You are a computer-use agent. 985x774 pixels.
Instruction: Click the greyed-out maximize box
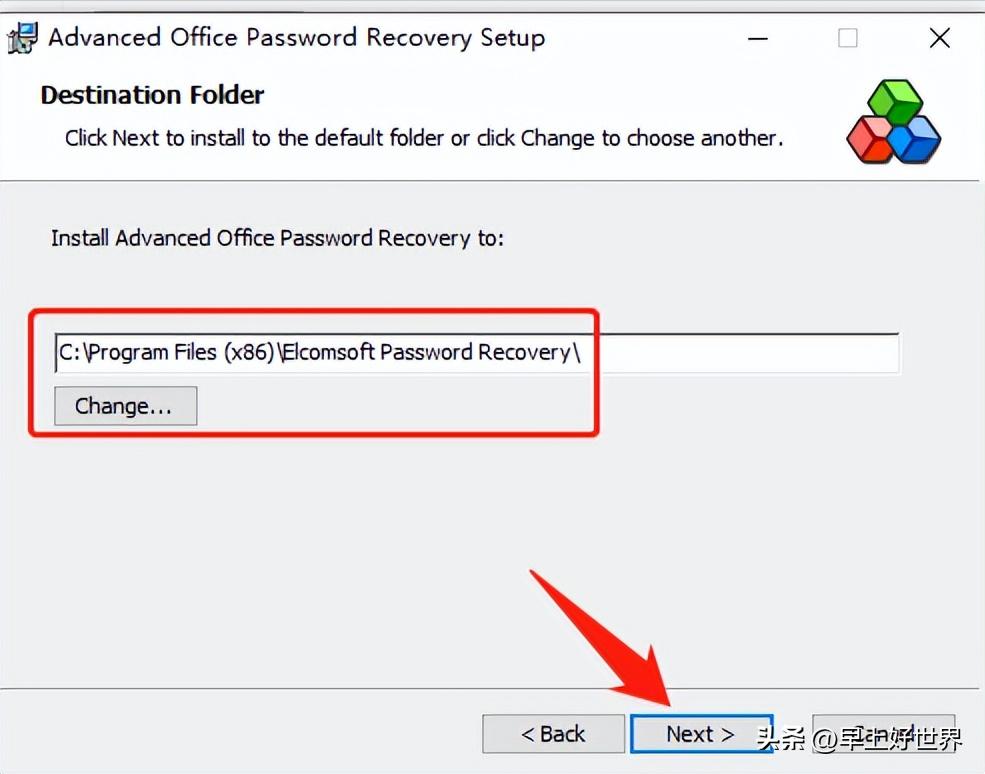click(x=847, y=38)
